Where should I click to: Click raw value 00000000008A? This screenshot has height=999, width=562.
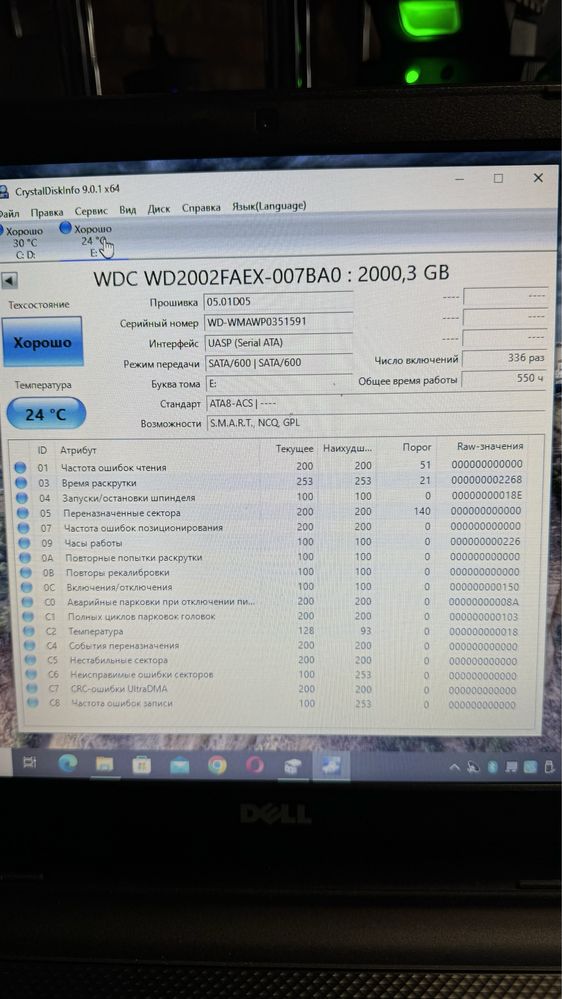(484, 601)
